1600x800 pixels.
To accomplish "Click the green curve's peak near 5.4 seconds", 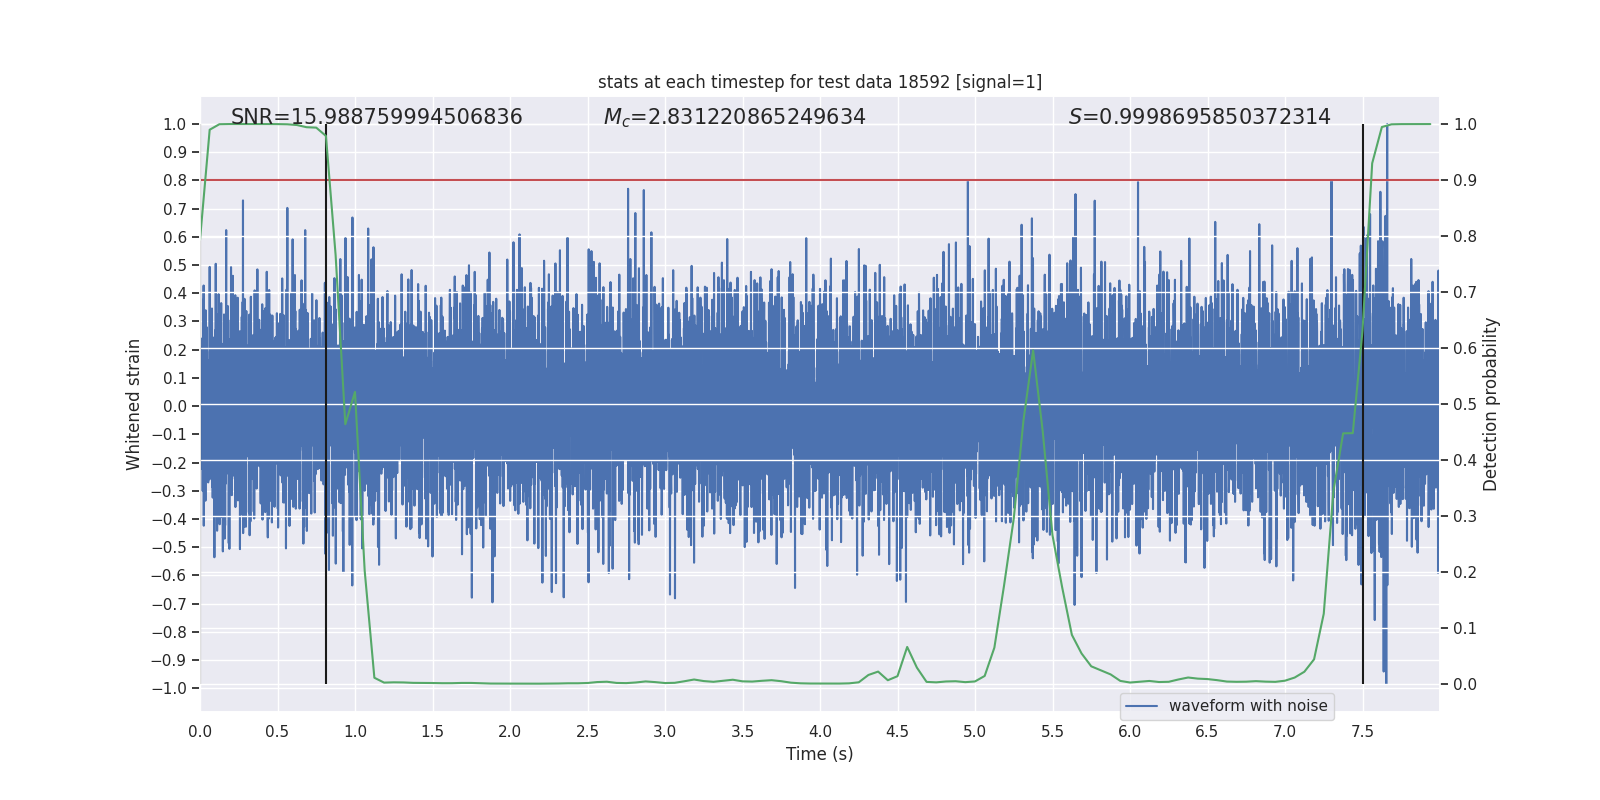I will click(x=1032, y=351).
